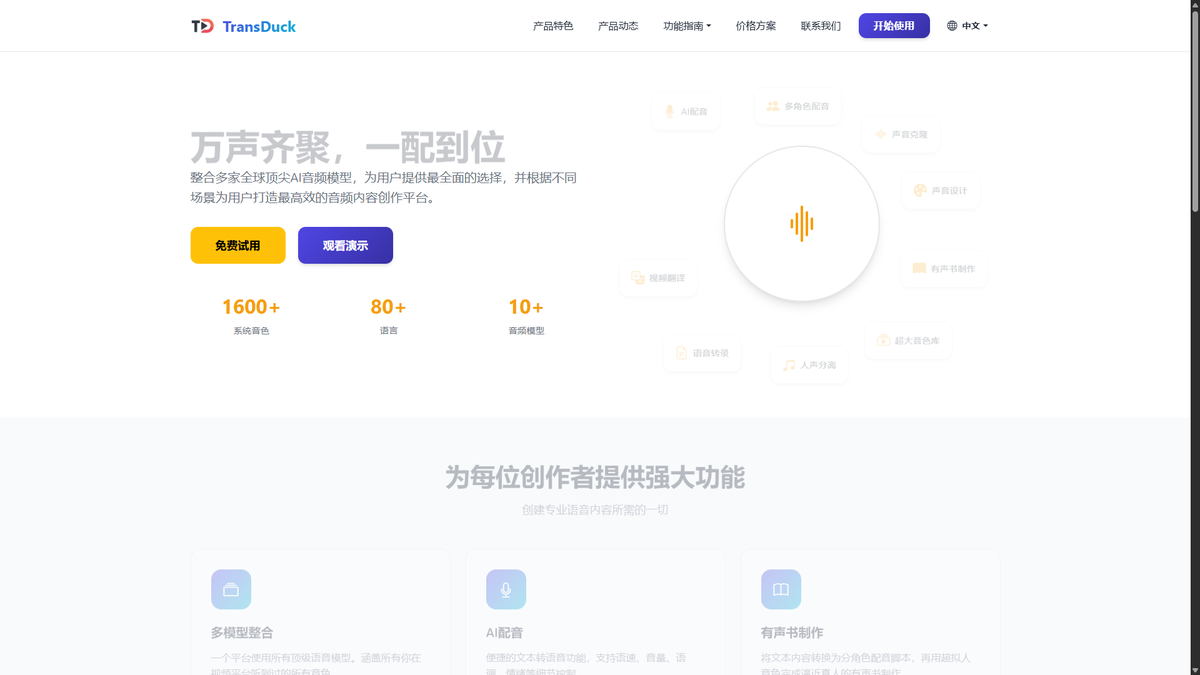Click the purple 观看演示 button
Screen dimensions: 1200x675
[345, 245]
